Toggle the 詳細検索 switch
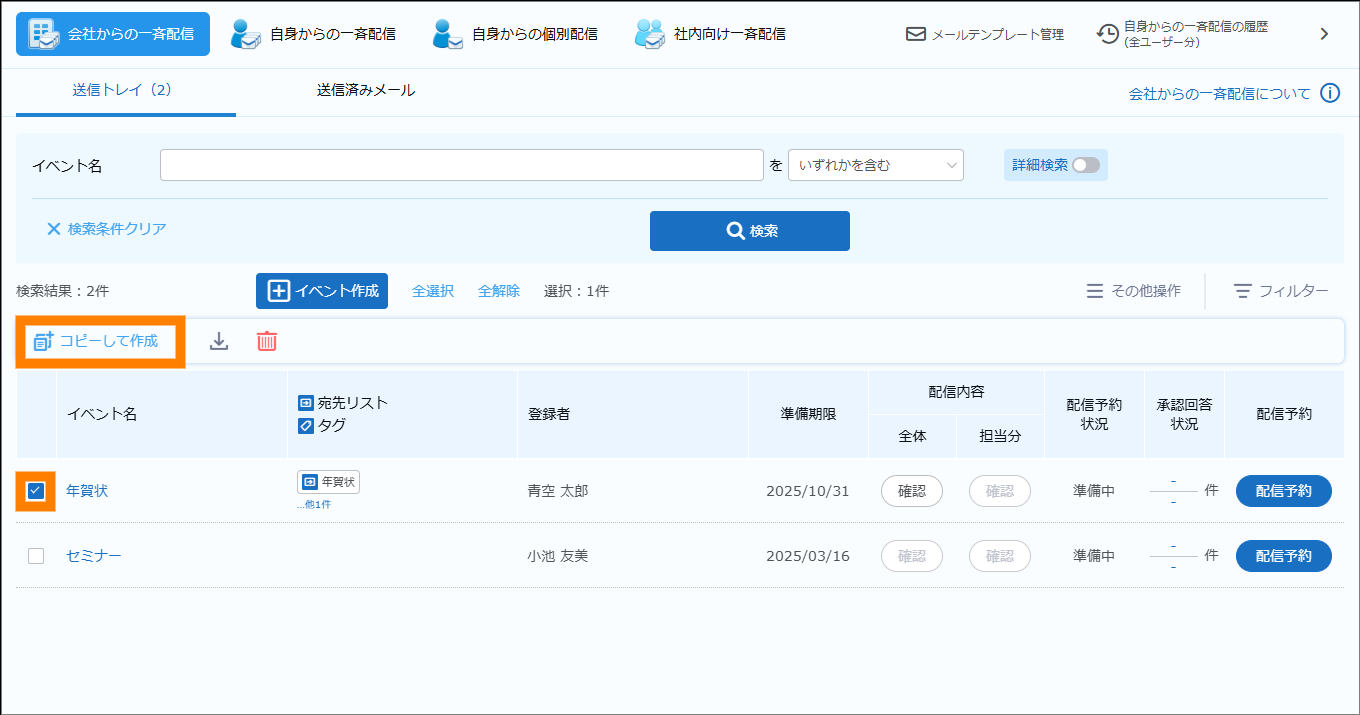1360x715 pixels. click(x=1085, y=165)
